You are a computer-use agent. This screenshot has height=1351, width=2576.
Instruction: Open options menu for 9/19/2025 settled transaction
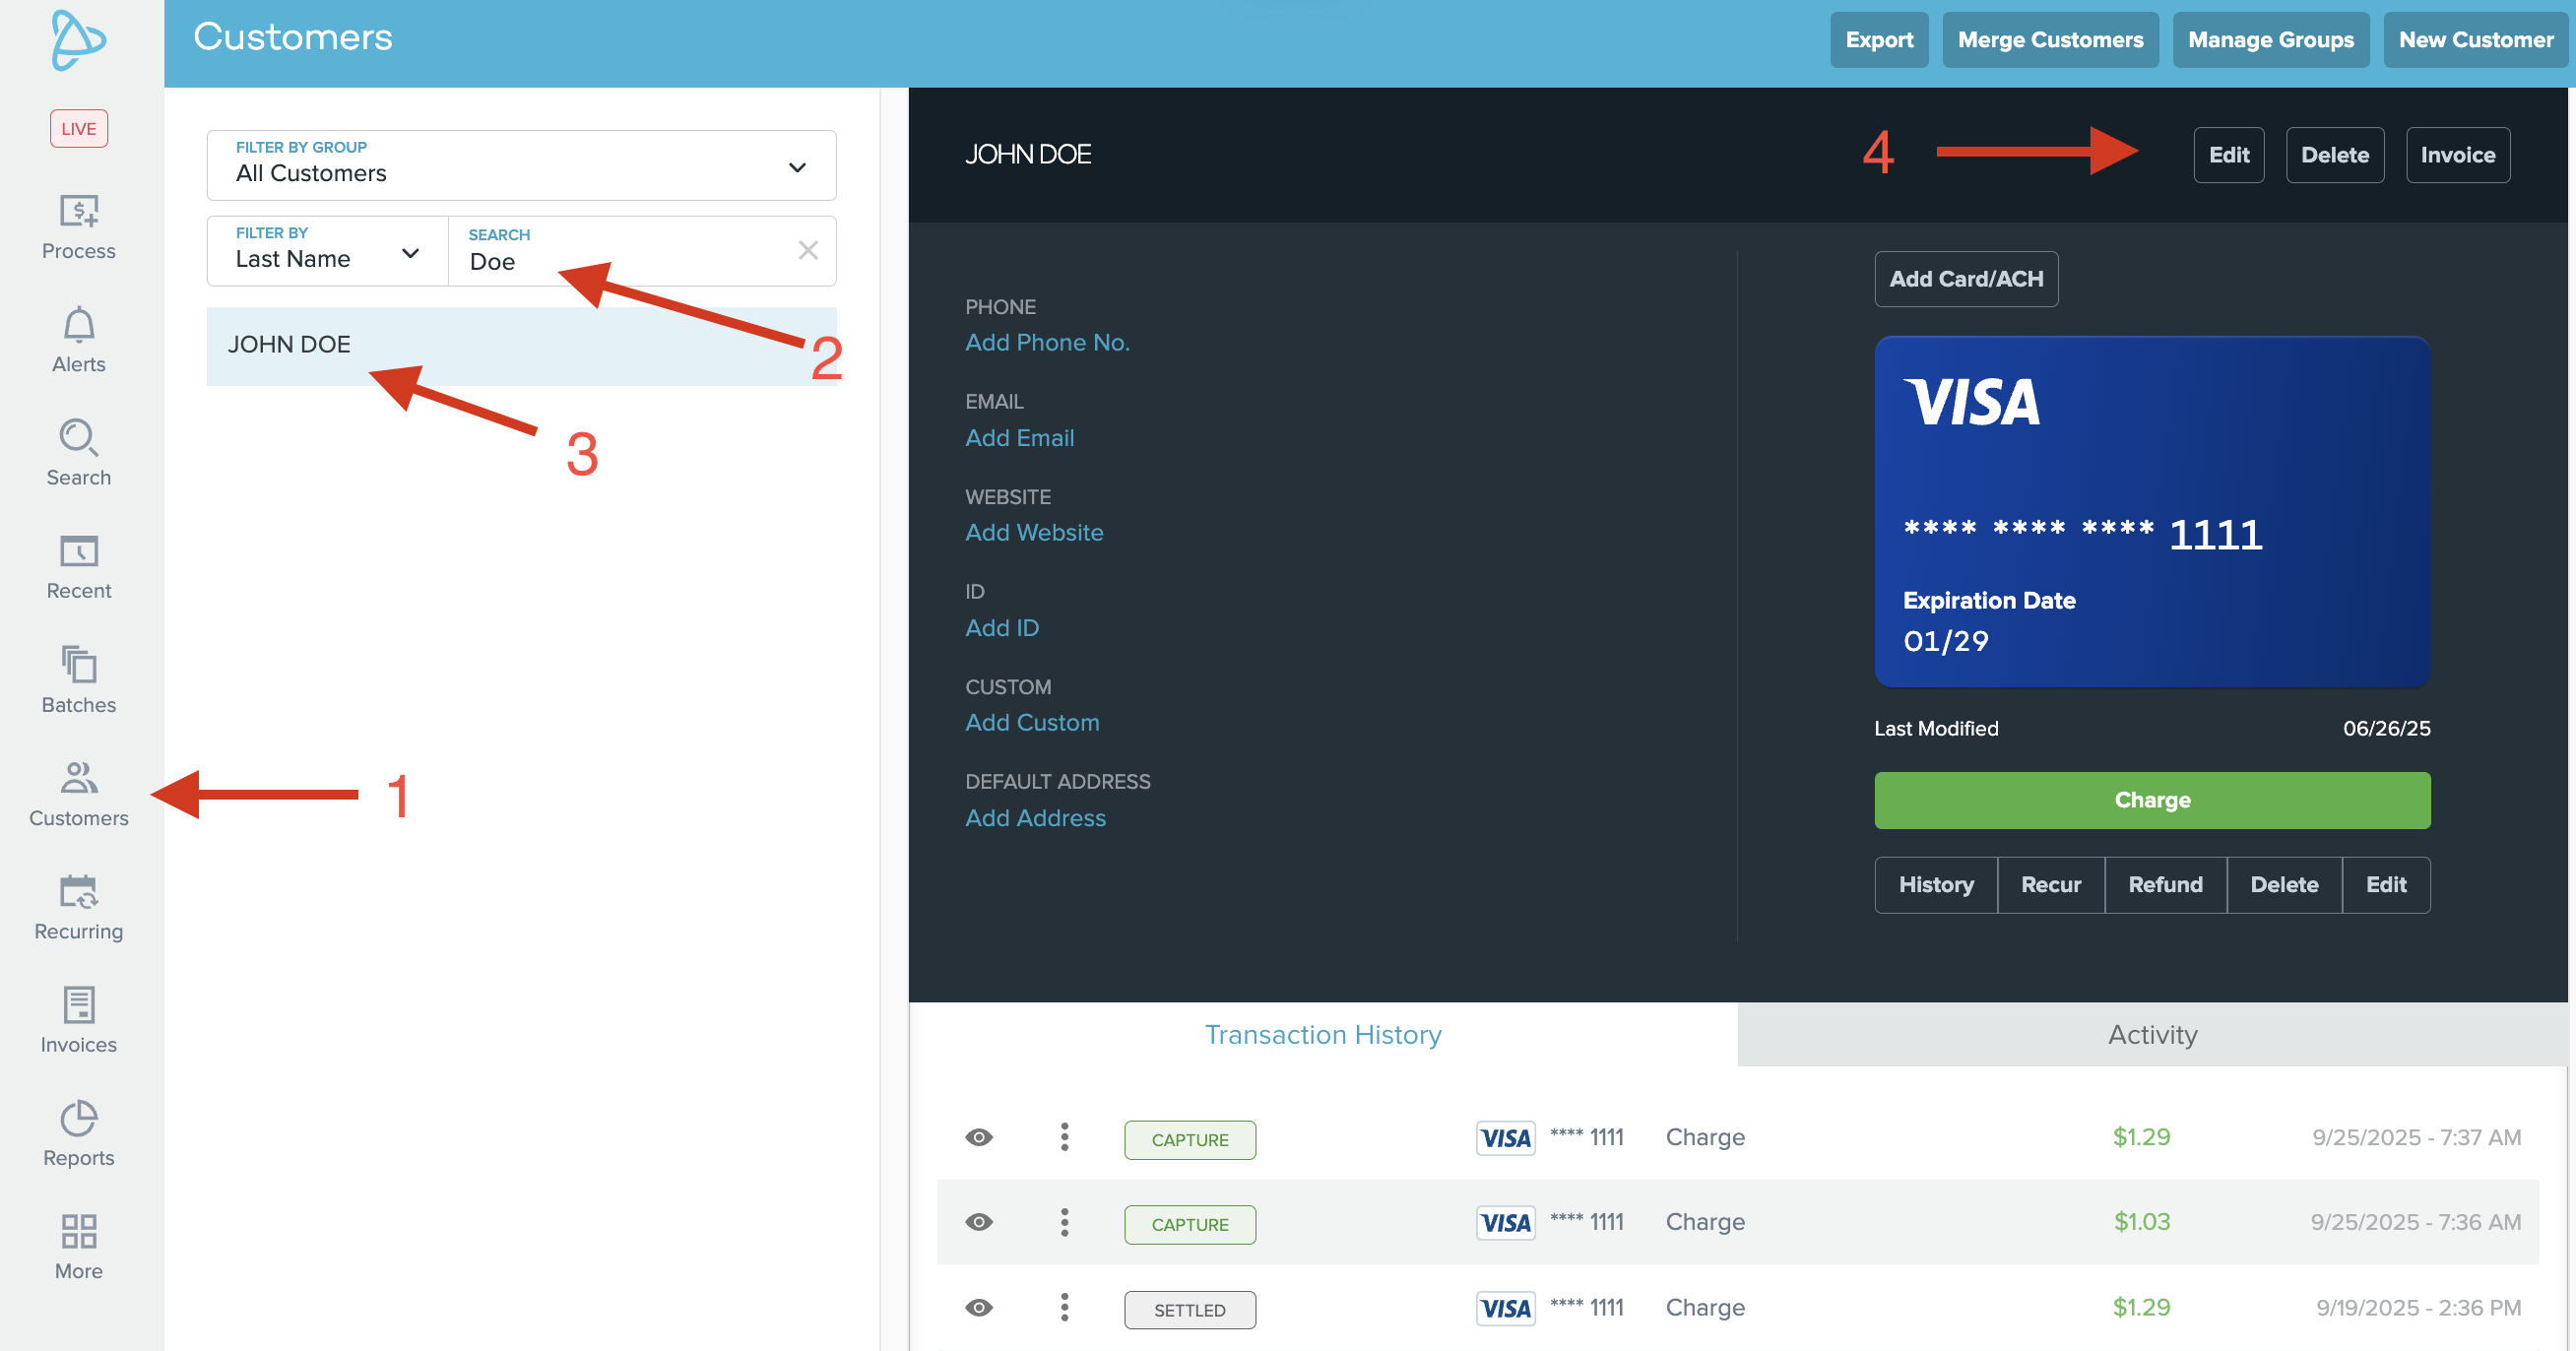[1064, 1307]
